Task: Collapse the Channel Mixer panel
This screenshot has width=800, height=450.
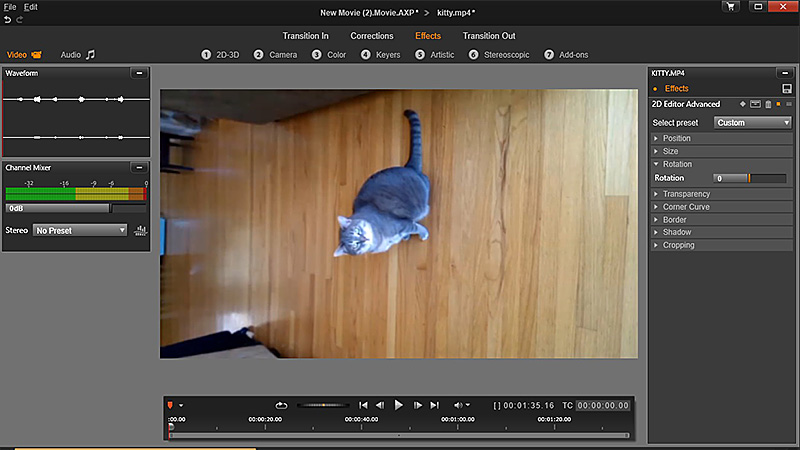Action: [x=139, y=167]
